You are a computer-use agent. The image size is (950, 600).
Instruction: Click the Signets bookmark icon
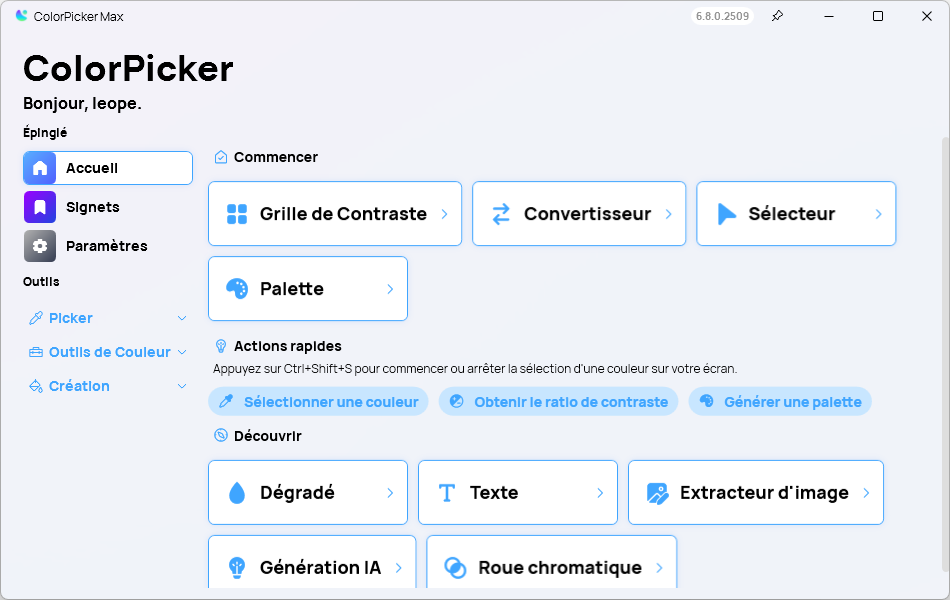point(40,207)
